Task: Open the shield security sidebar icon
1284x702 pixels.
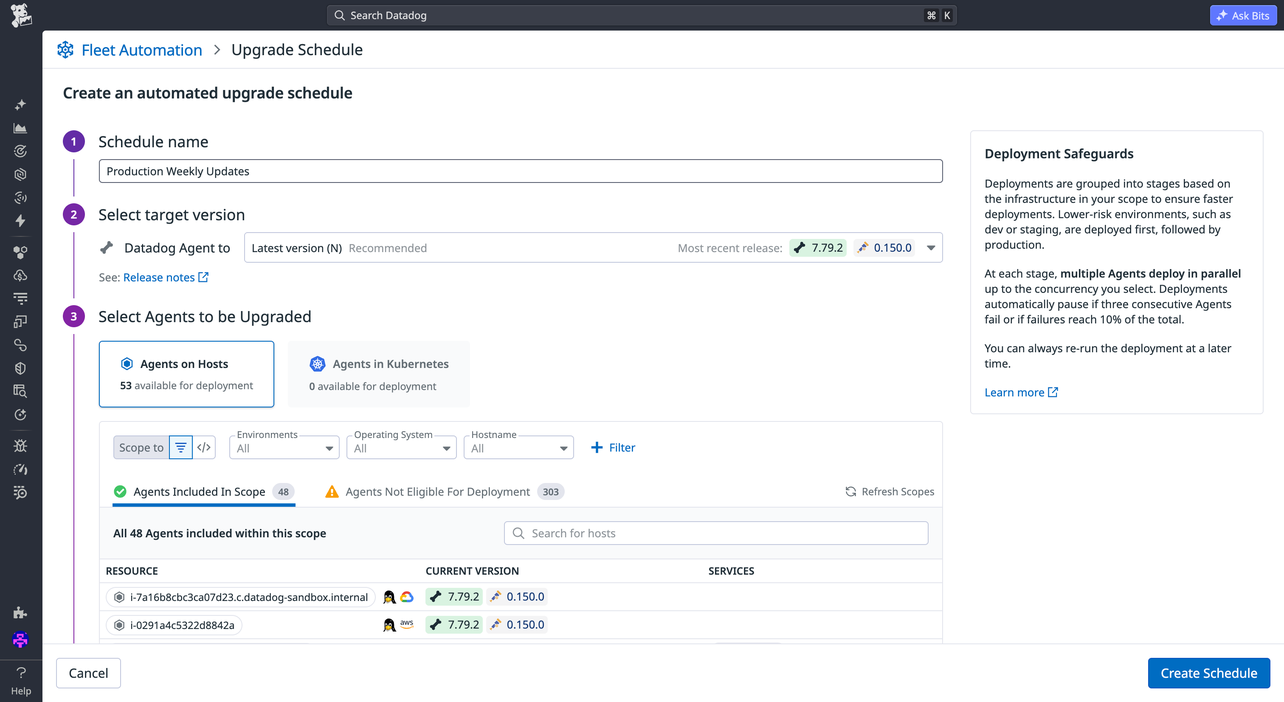Action: [20, 368]
